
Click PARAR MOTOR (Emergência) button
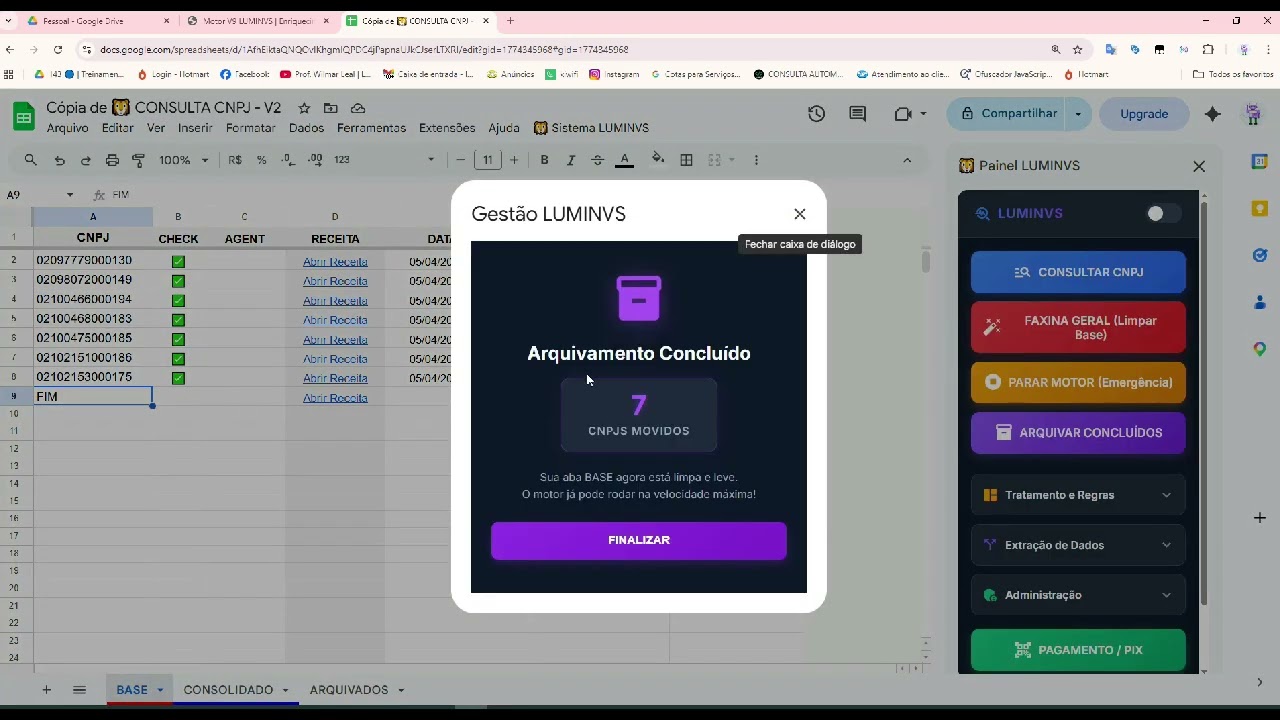point(1078,383)
